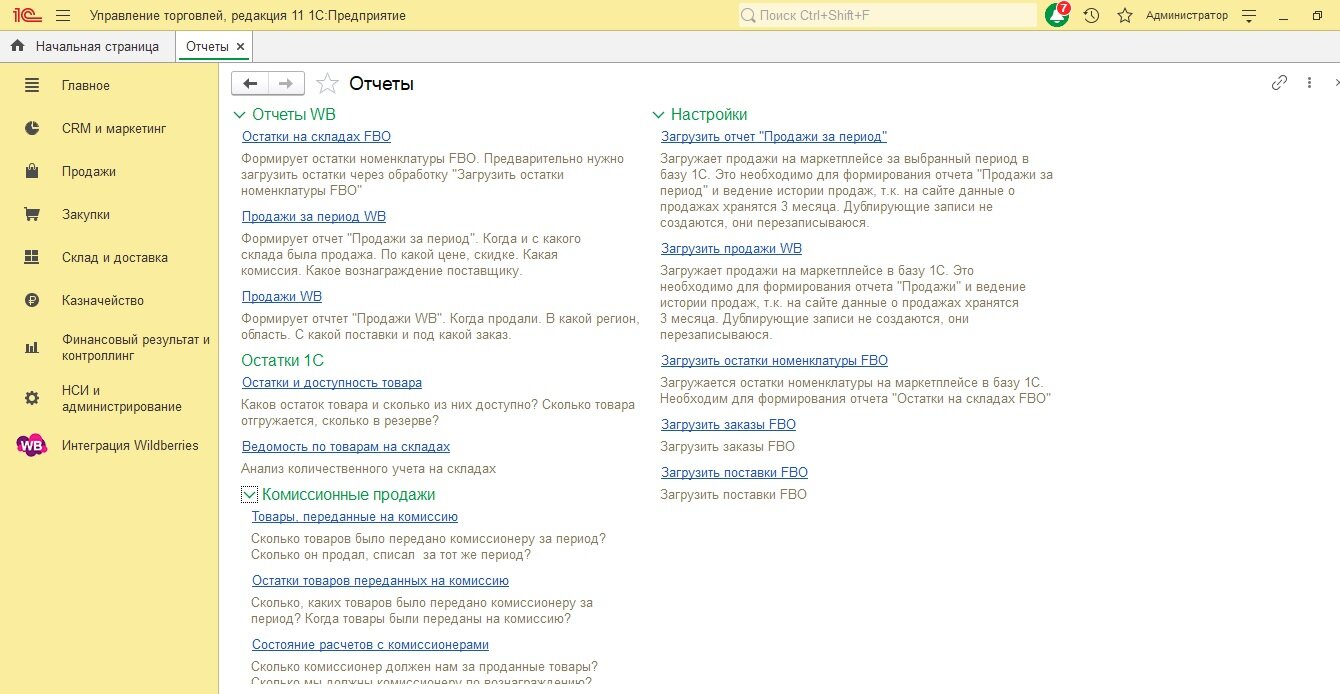Screen dimensions: 1340x694
Task: Click the Казначейство ruble coin icon
Action: (32, 301)
